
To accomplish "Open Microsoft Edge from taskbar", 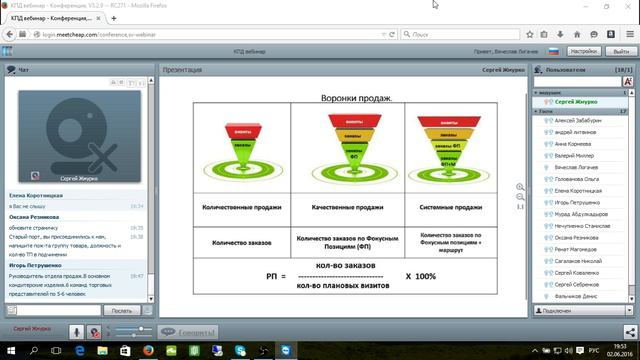I will click(x=80, y=351).
